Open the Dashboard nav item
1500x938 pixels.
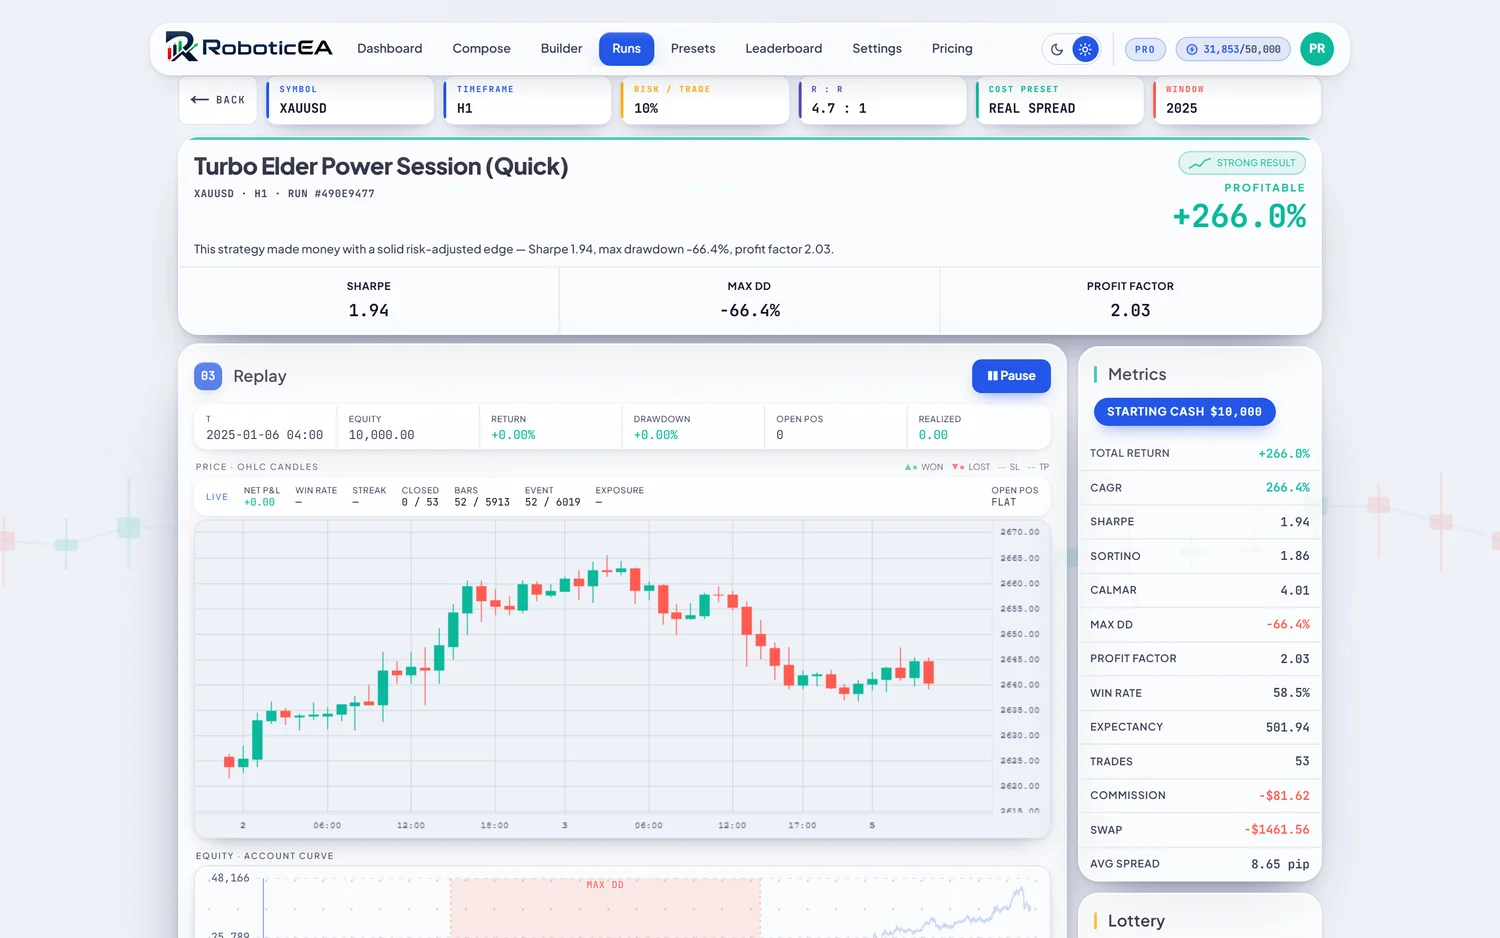point(389,48)
